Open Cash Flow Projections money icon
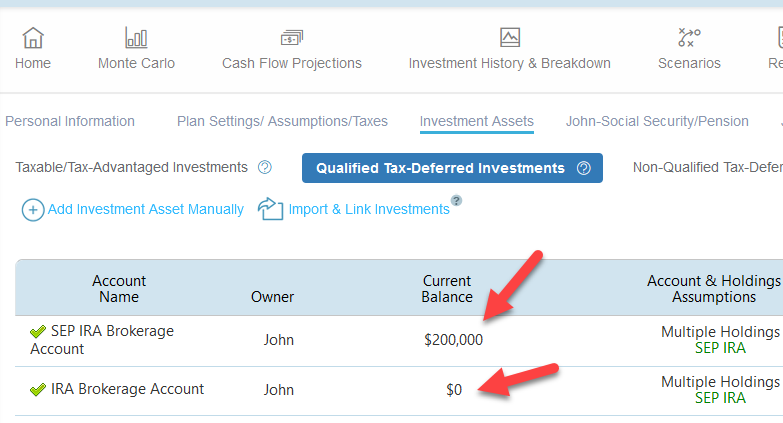Screen dimensions: 783x423 [x=292, y=37]
